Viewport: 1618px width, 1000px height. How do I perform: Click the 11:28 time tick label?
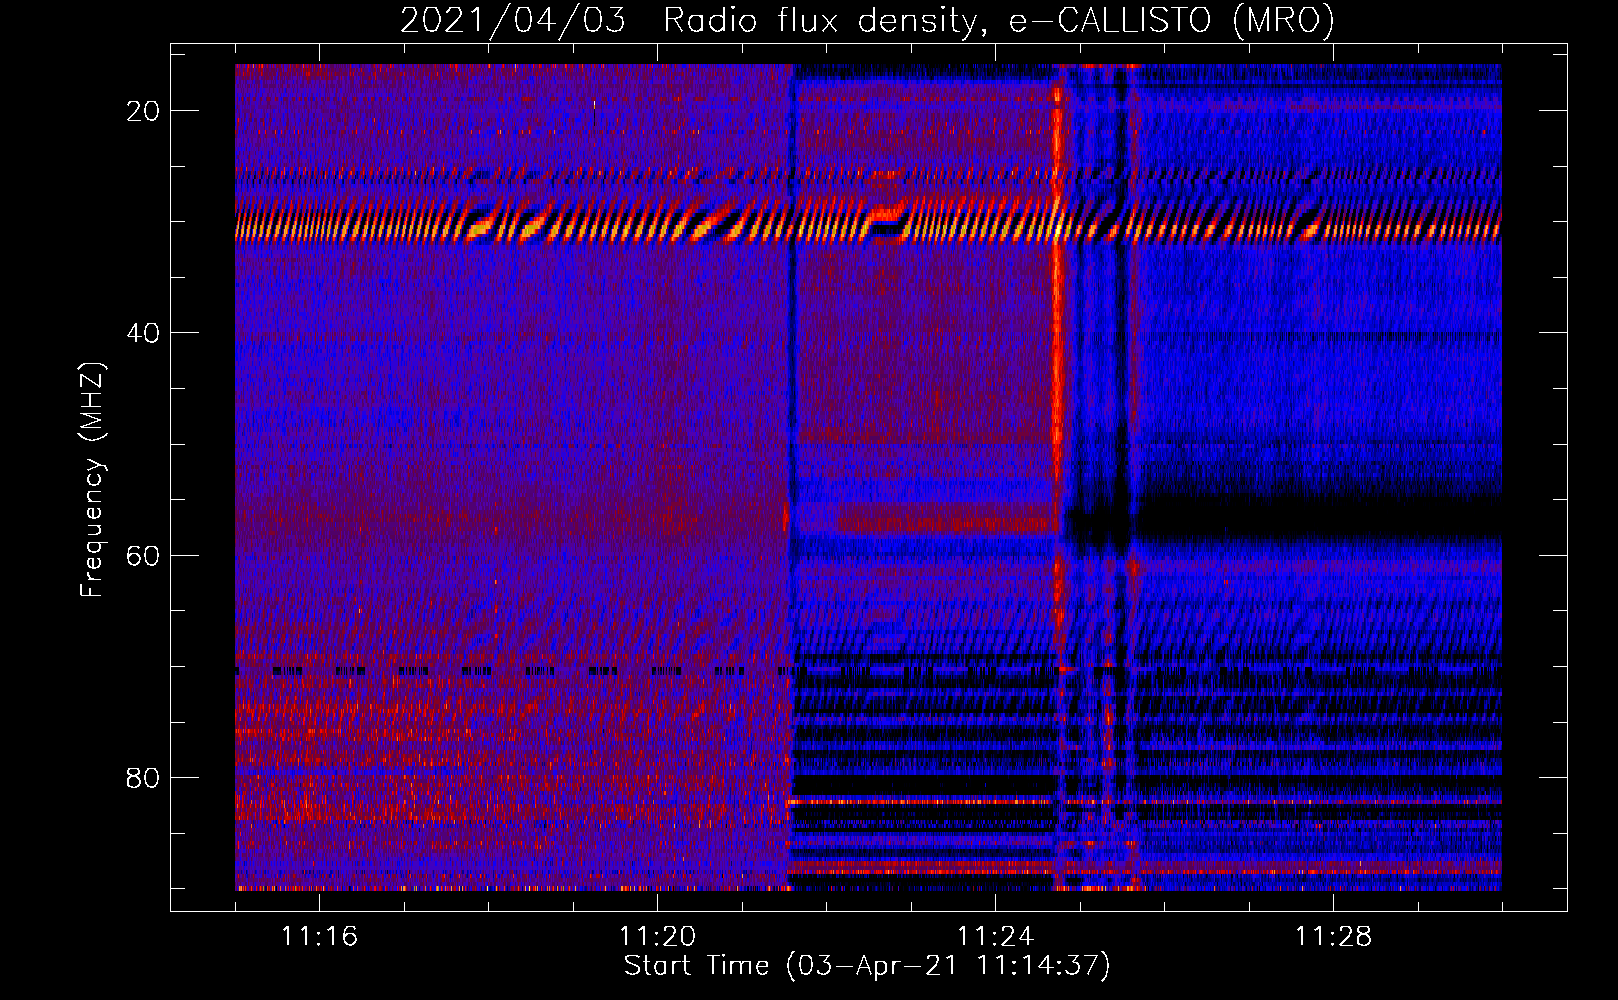pos(1333,936)
